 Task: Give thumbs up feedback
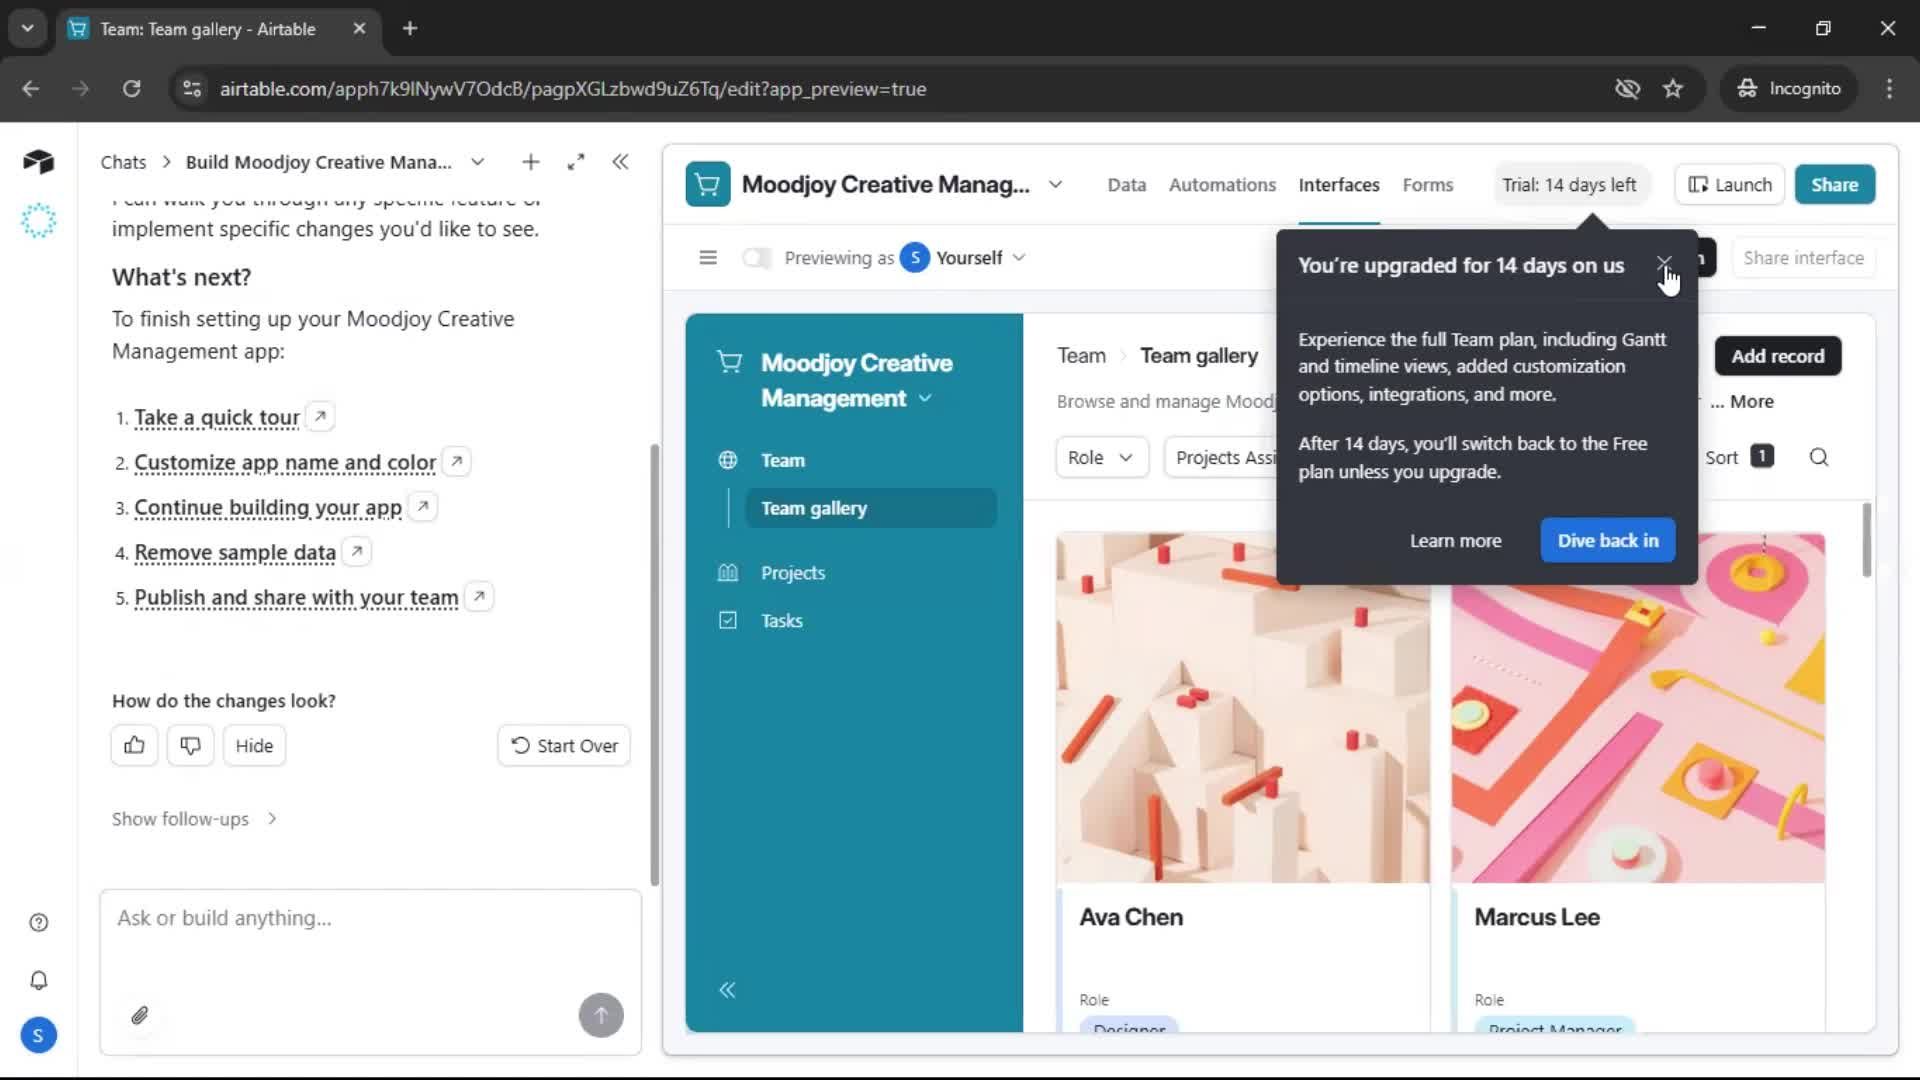[x=134, y=745]
